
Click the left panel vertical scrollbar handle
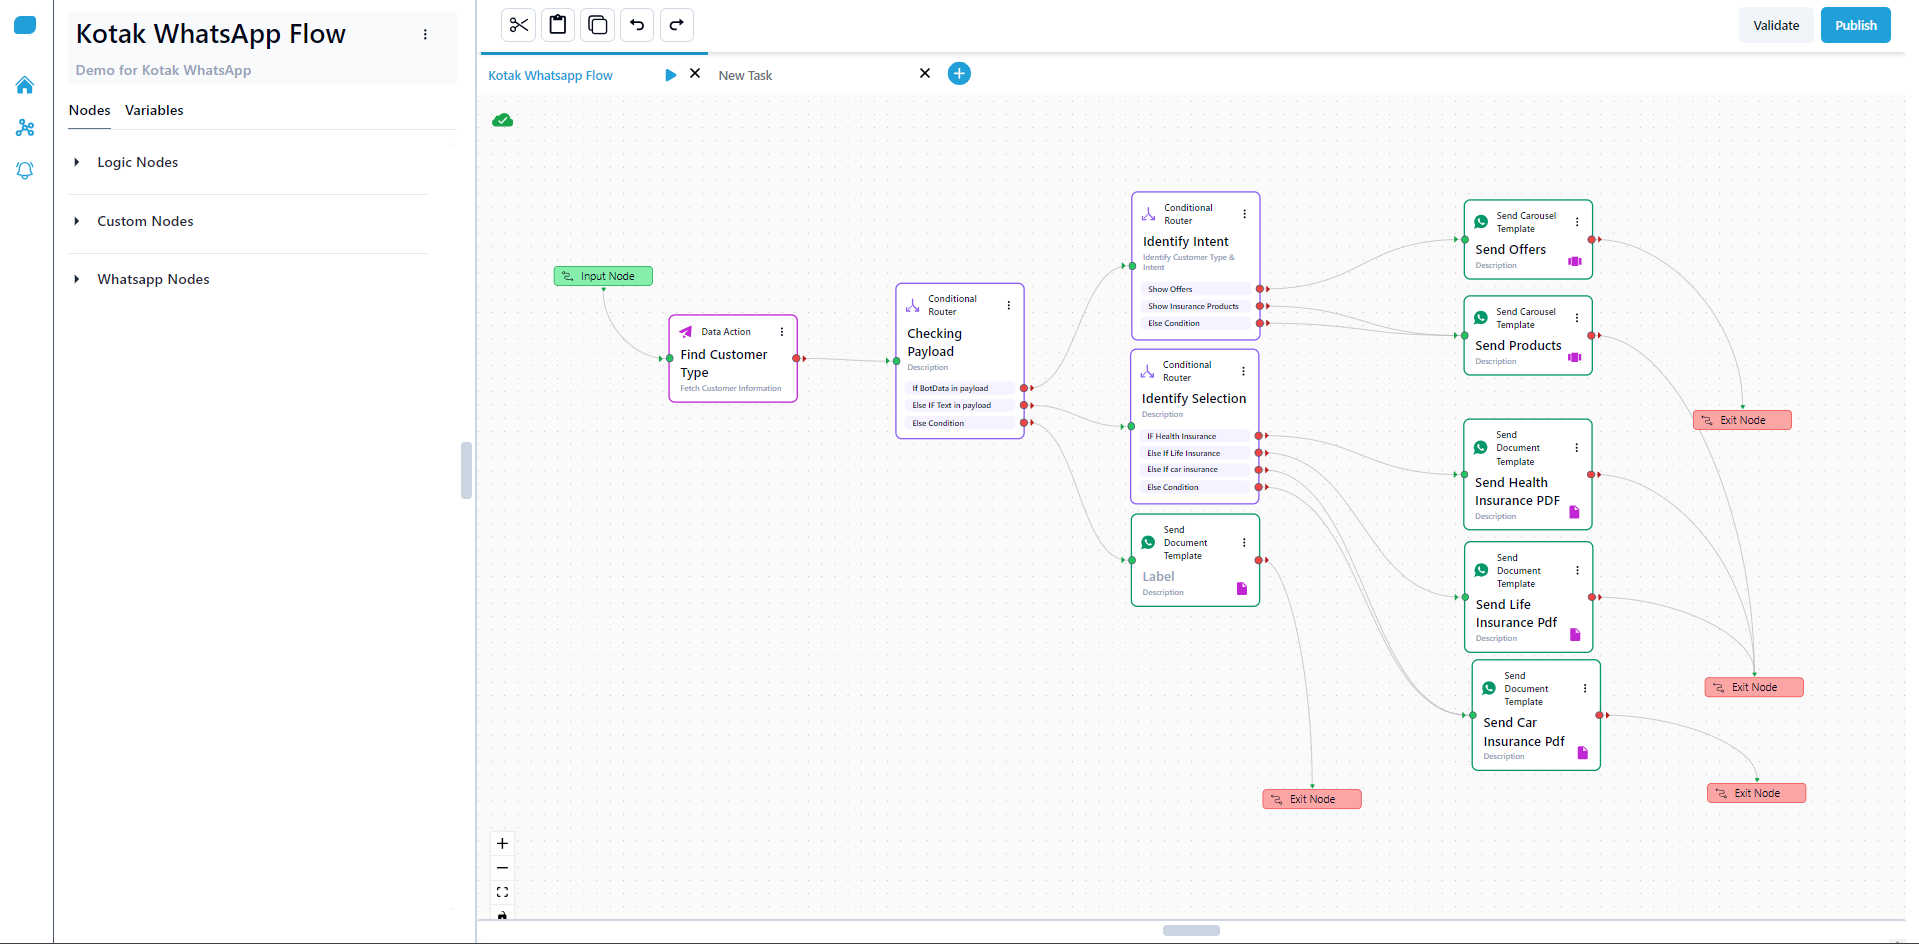click(x=466, y=470)
